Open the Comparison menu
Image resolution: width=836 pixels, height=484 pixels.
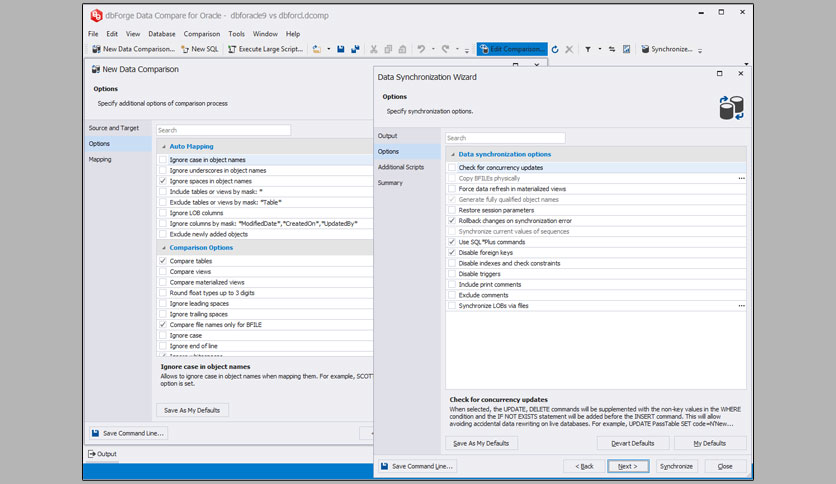202,34
